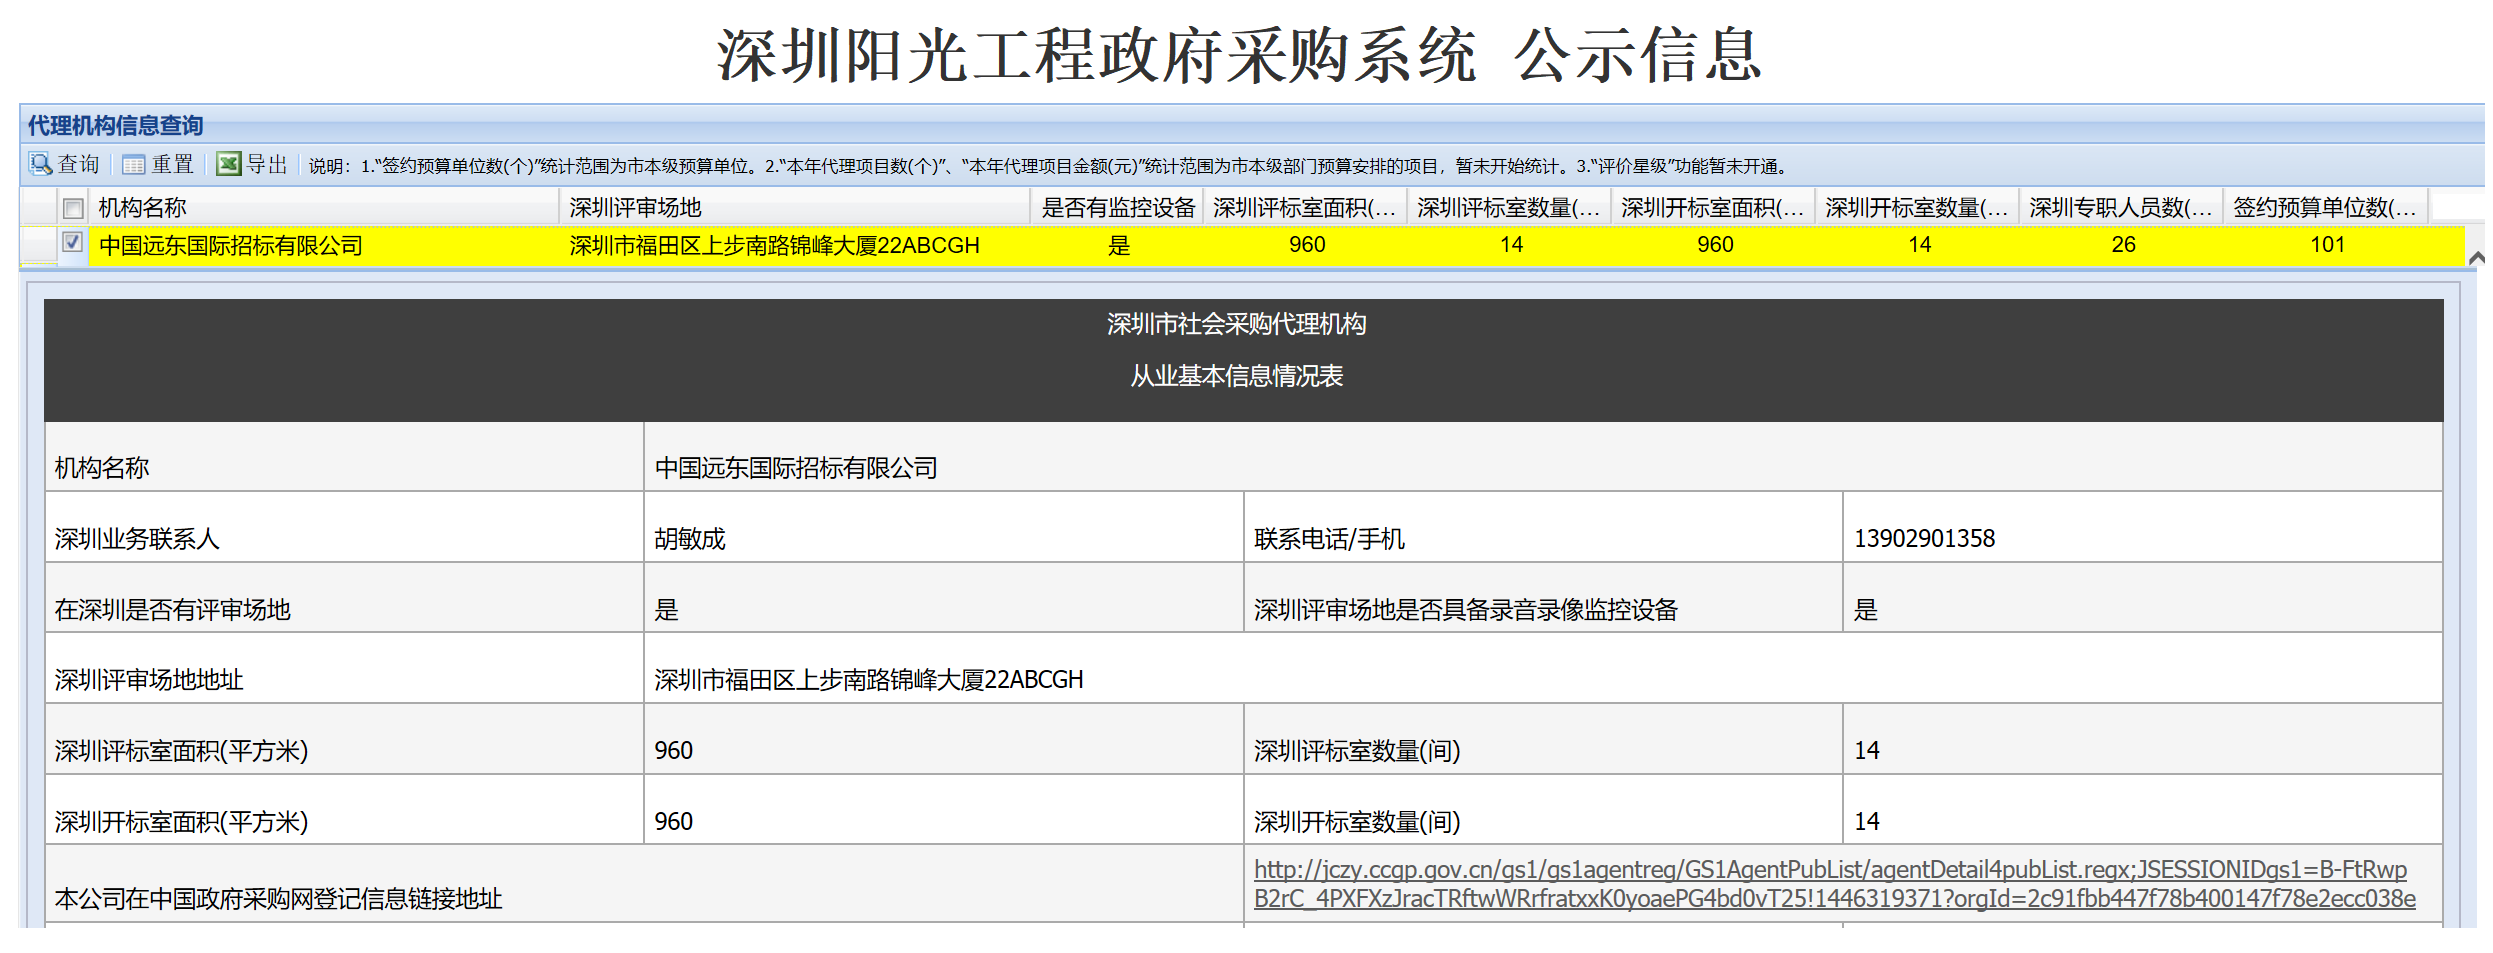
Task: Sort by 深圳评标室面积 column header
Action: tap(1305, 207)
